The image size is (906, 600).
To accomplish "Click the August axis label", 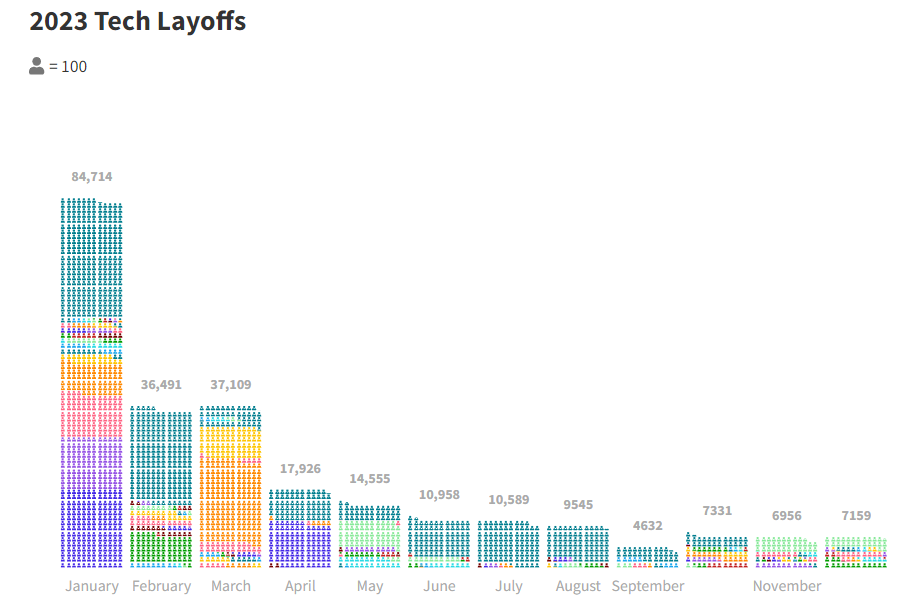I will (578, 586).
